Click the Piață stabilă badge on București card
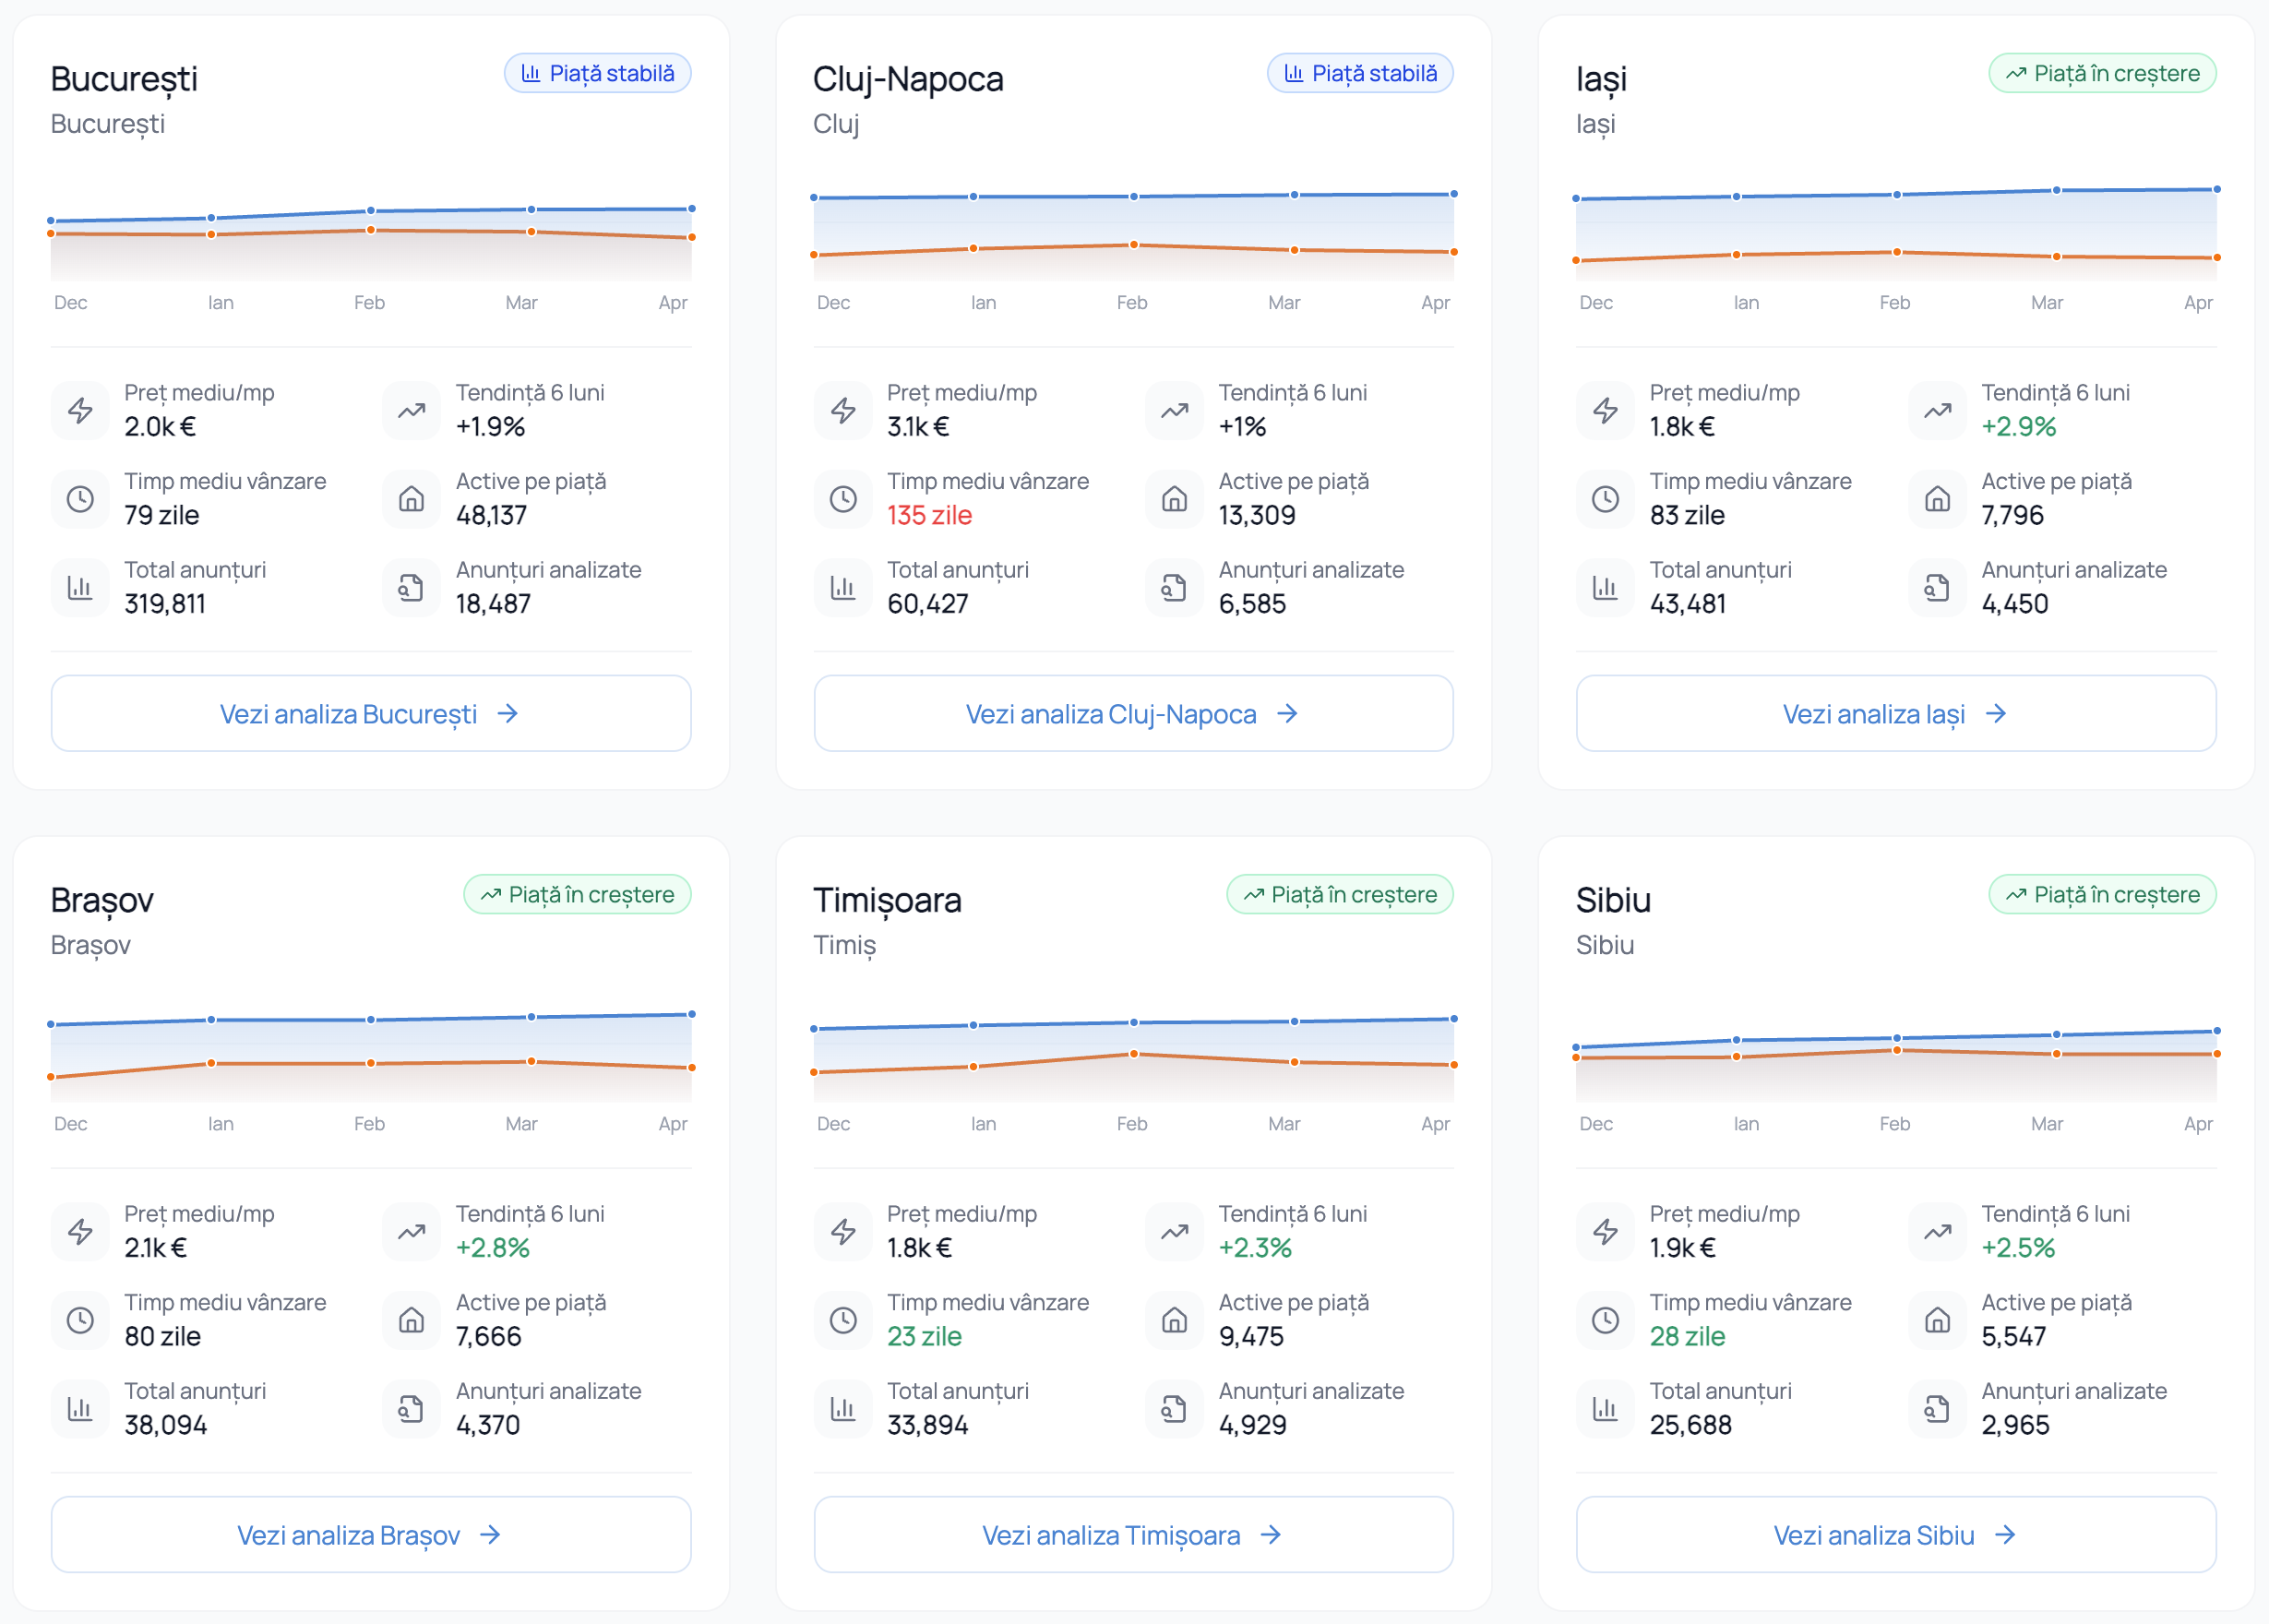The image size is (2269, 1624). click(598, 73)
